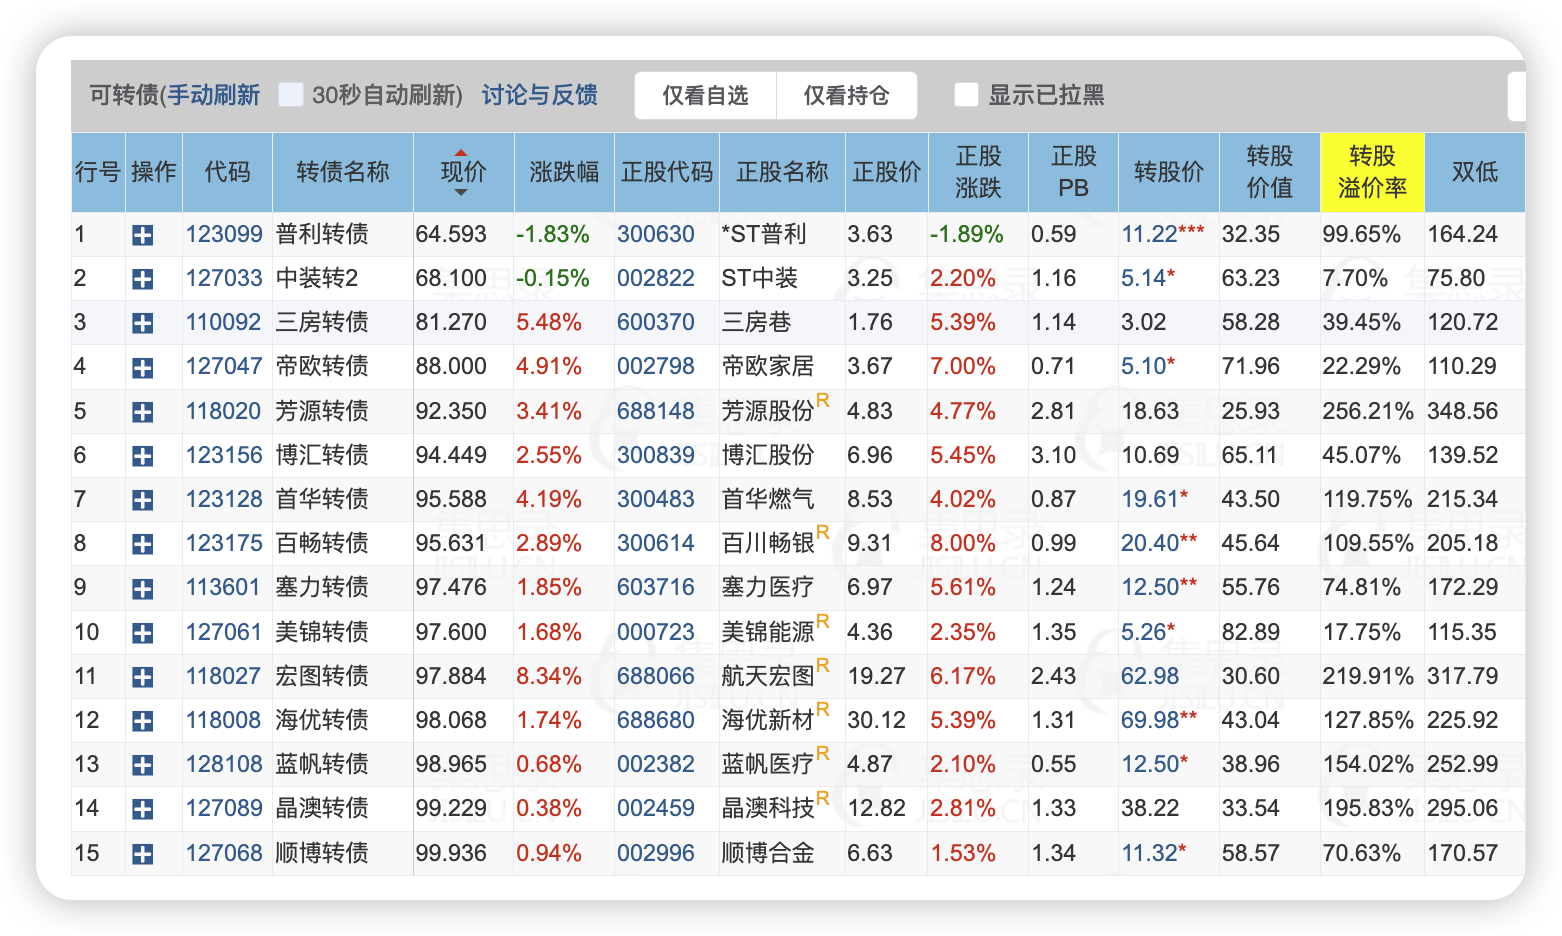Sort by 转股价值 column header

tap(1270, 172)
